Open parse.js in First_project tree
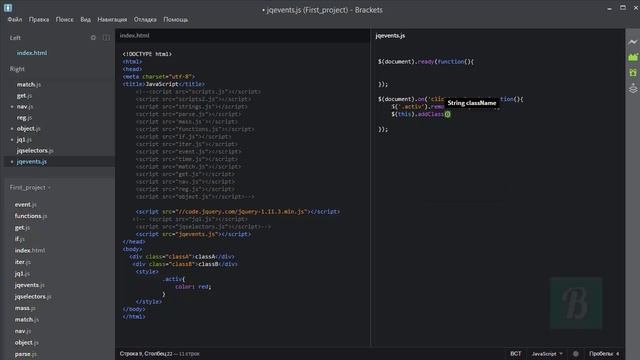 coord(25,354)
